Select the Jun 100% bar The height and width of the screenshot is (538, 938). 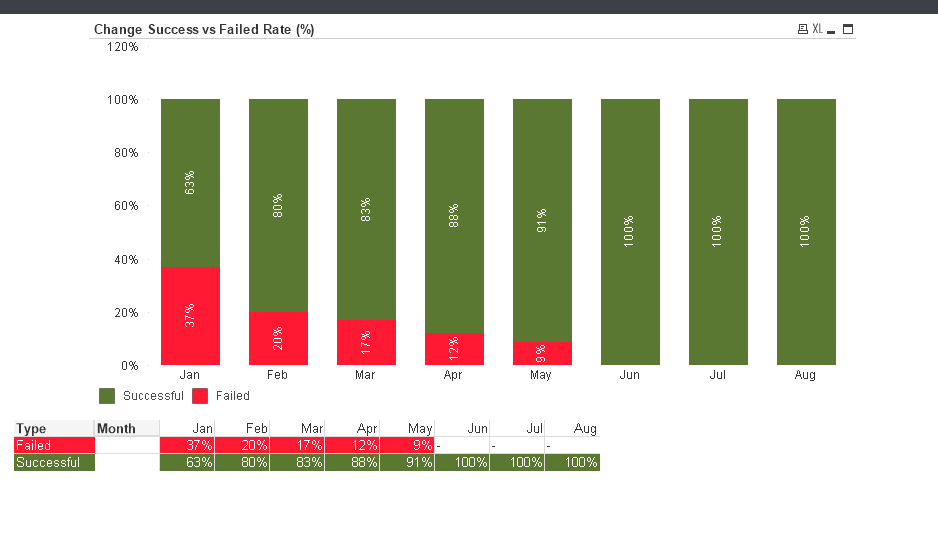coord(630,232)
